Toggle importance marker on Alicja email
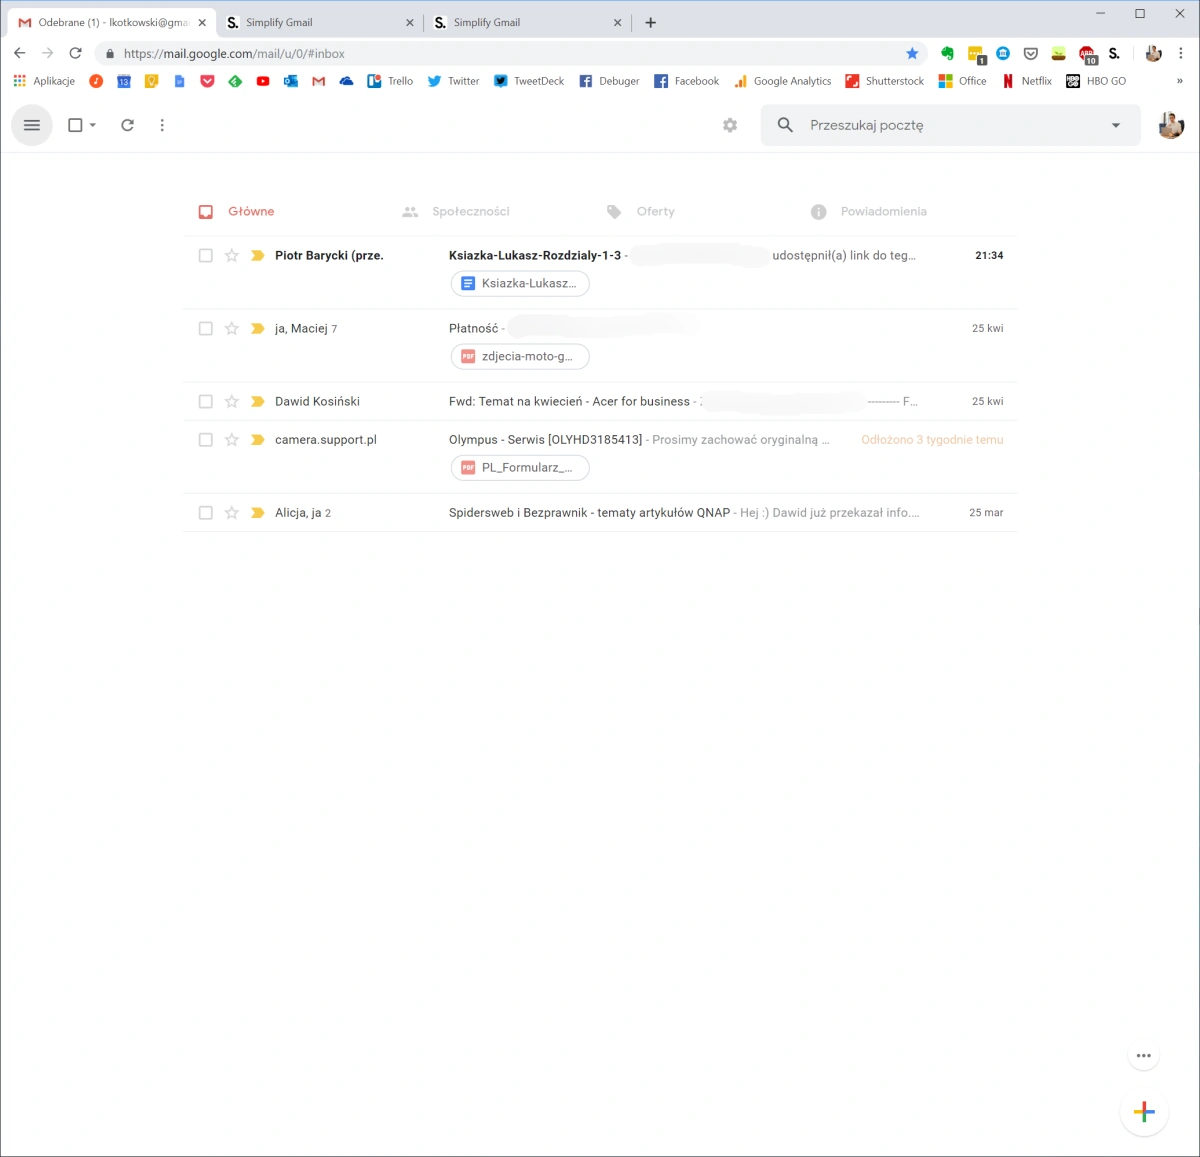This screenshot has height=1157, width=1200. [x=257, y=512]
